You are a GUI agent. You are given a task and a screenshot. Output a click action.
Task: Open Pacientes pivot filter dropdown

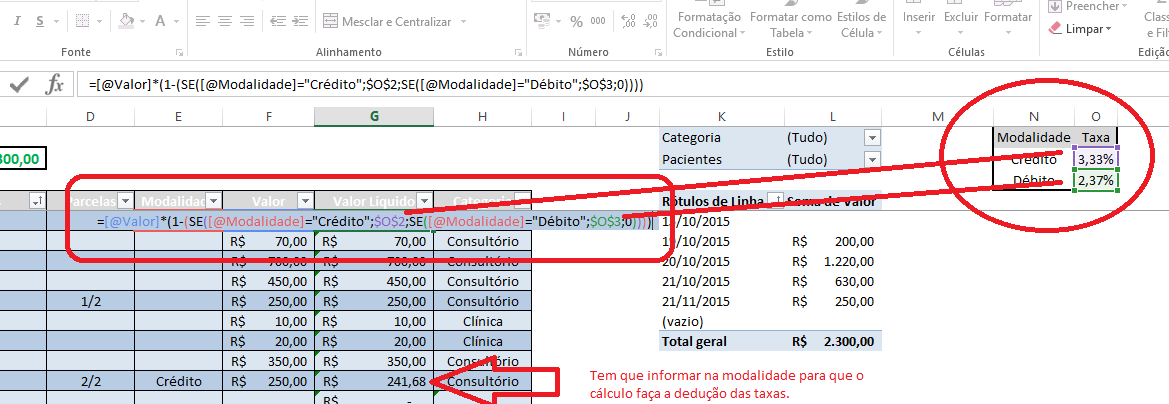pos(873,160)
